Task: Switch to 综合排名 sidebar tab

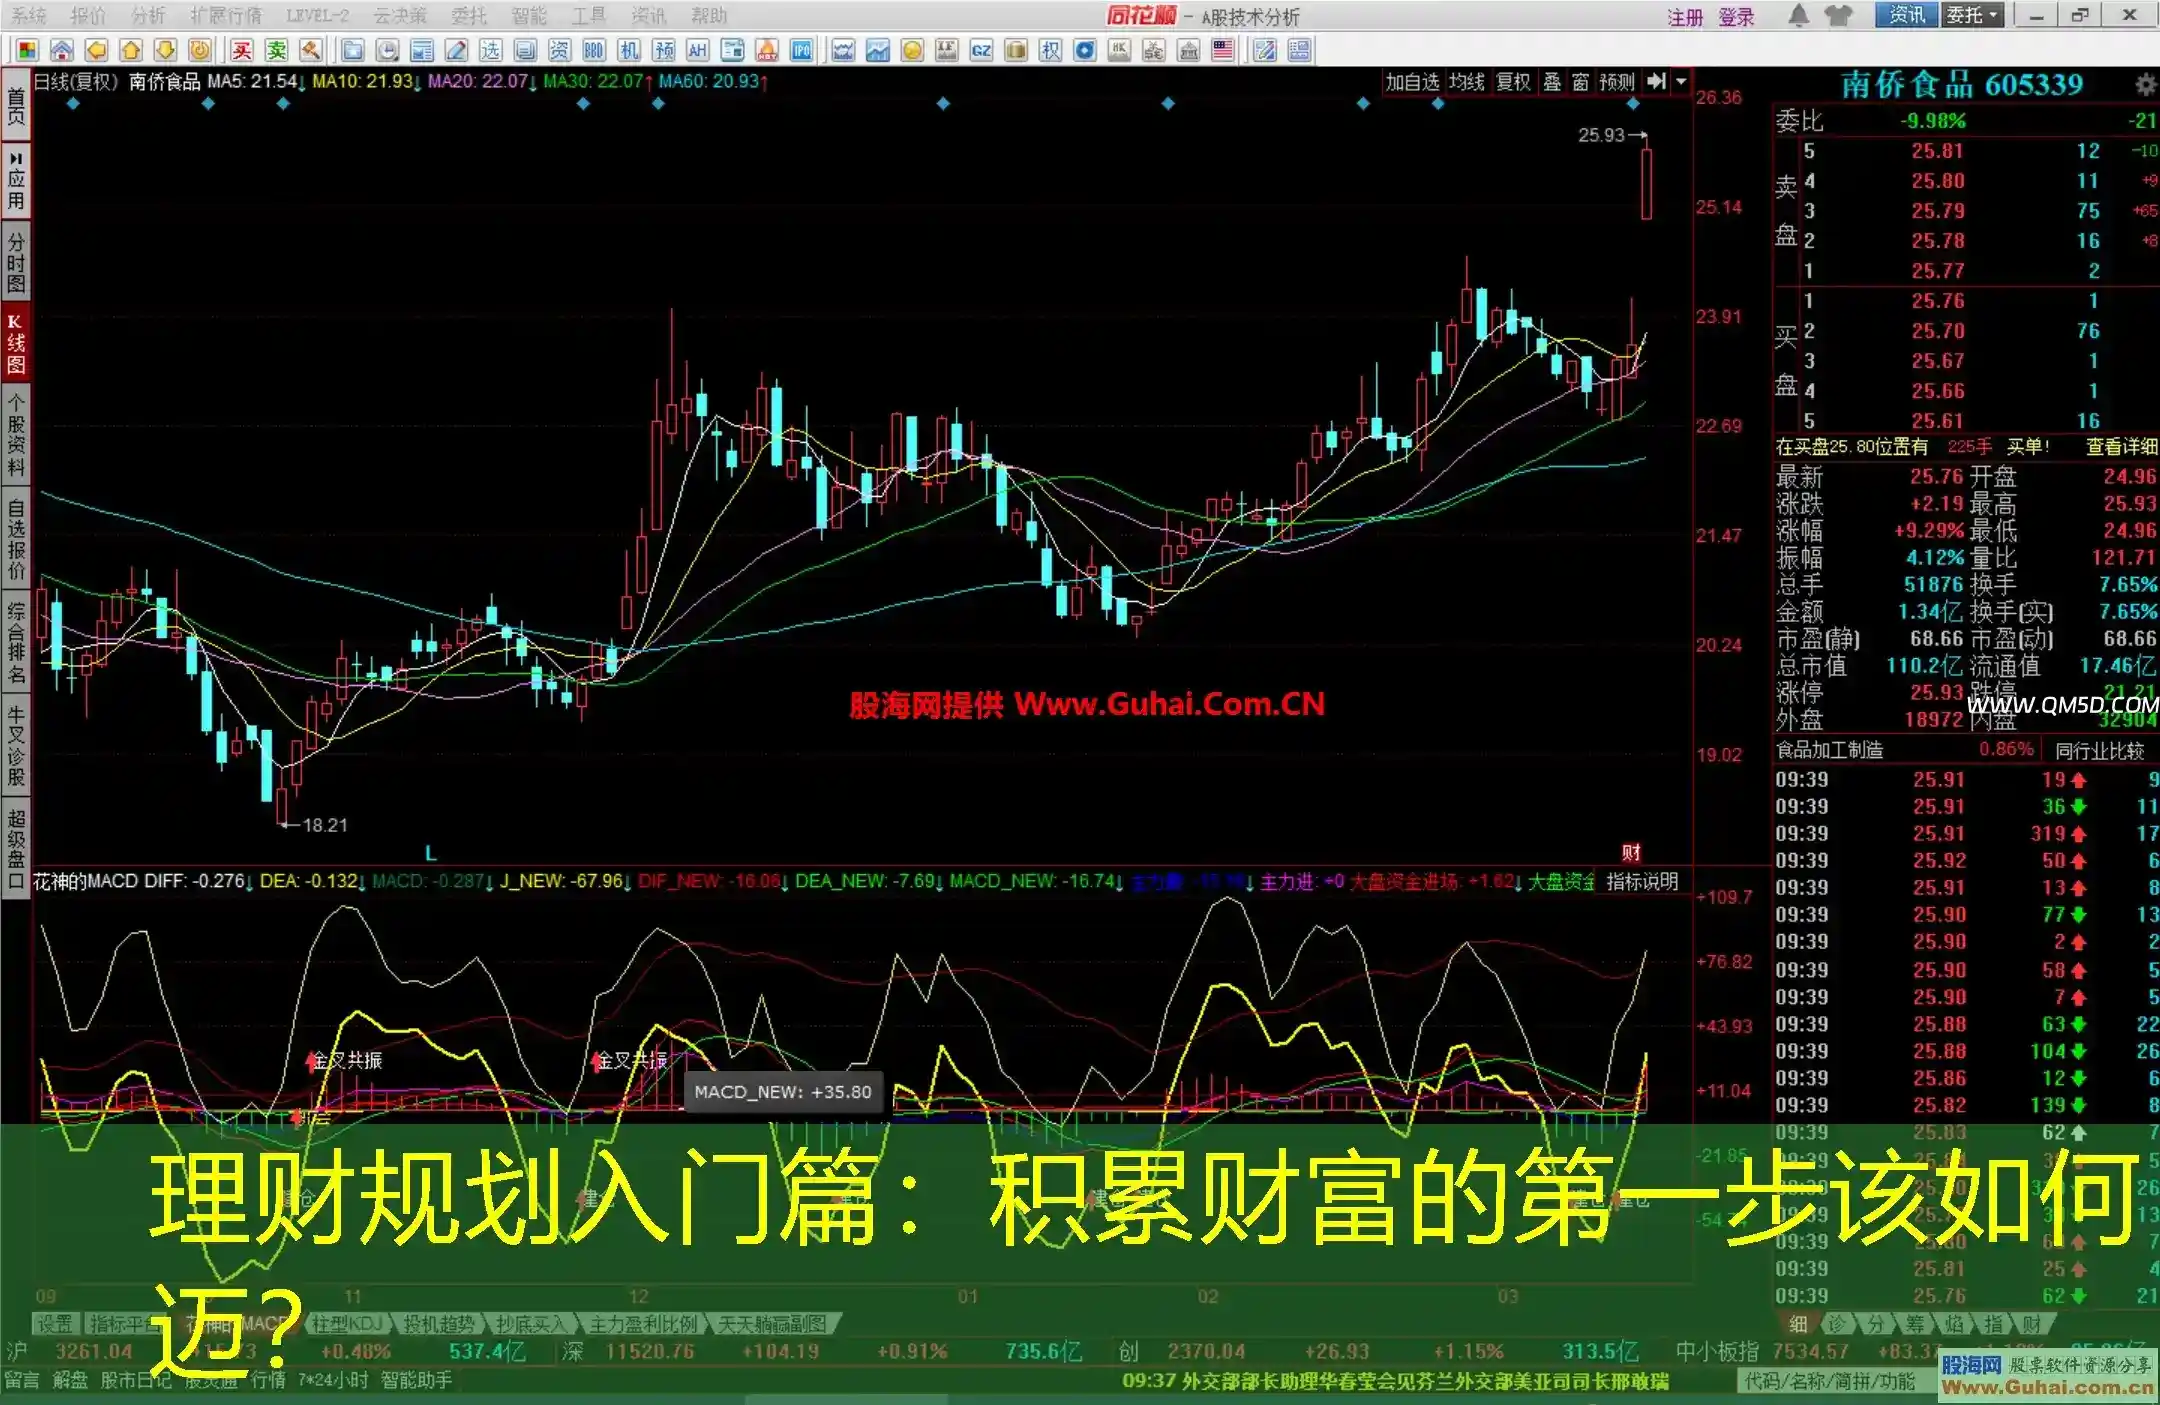Action: 16,643
